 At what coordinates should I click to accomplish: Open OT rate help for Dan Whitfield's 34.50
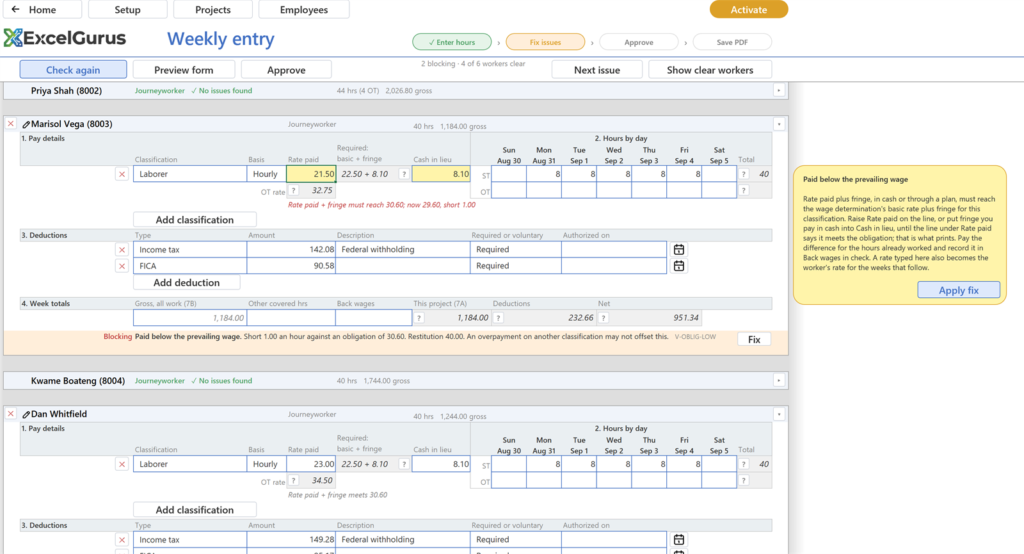293,481
